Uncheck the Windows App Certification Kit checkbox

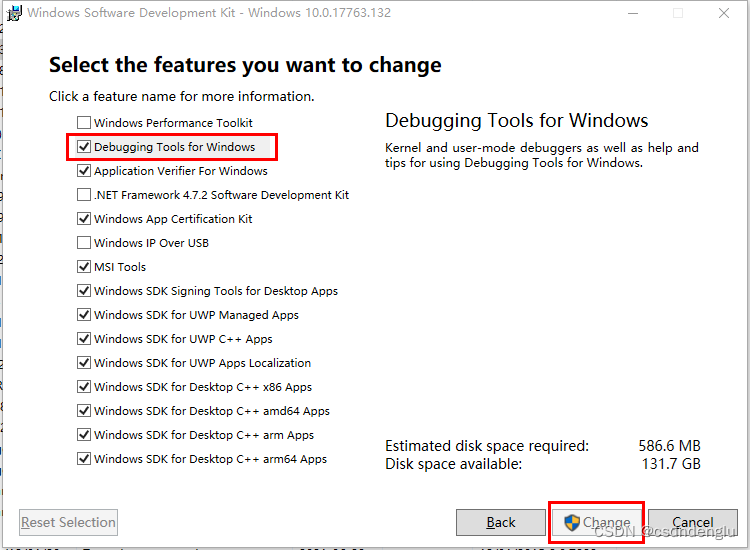[x=84, y=219]
